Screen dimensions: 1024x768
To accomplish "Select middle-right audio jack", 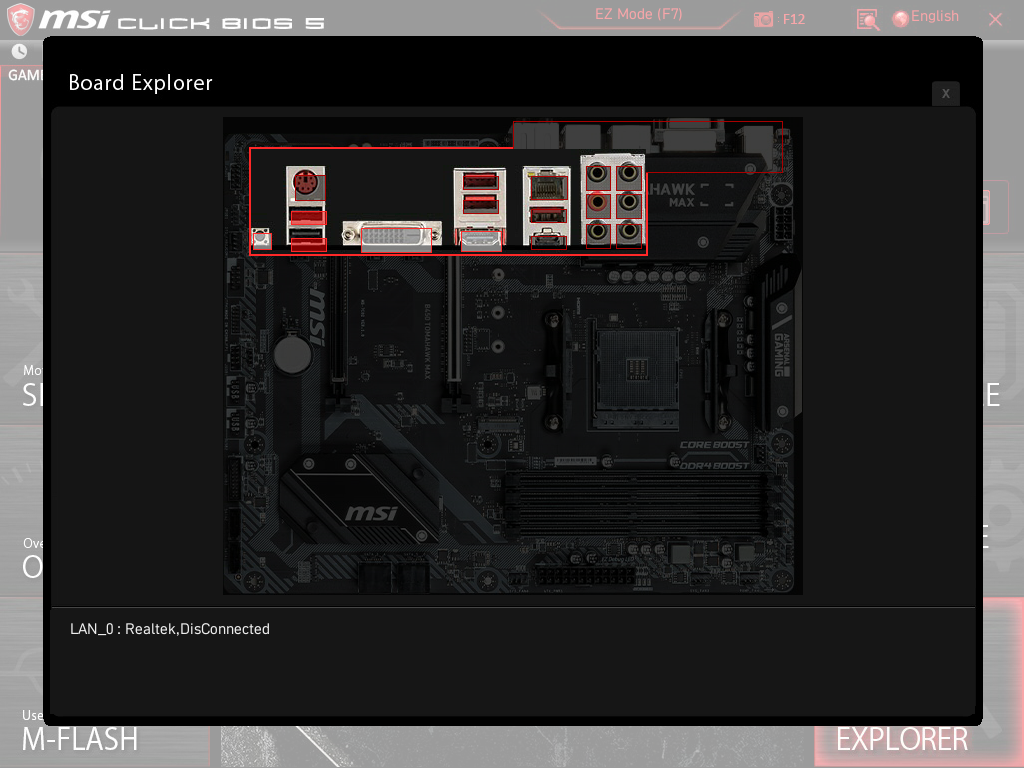I will (629, 204).
